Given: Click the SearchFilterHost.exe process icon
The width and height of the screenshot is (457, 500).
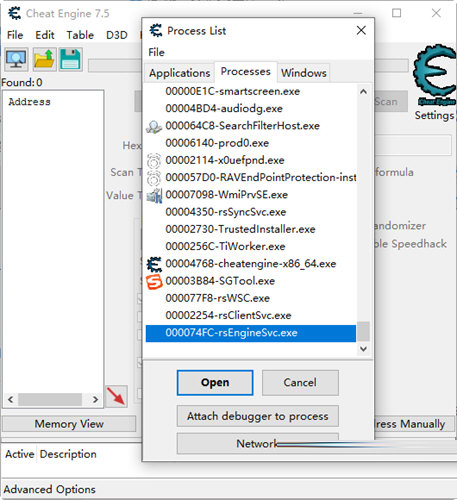Looking at the screenshot, I should point(154,126).
